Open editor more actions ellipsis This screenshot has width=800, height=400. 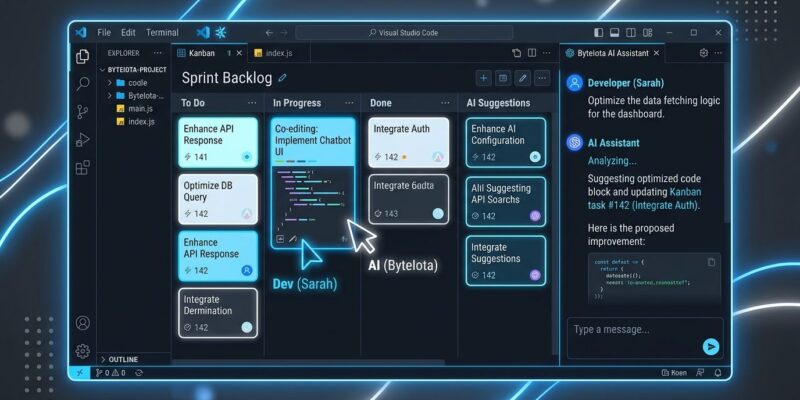pyautogui.click(x=547, y=53)
